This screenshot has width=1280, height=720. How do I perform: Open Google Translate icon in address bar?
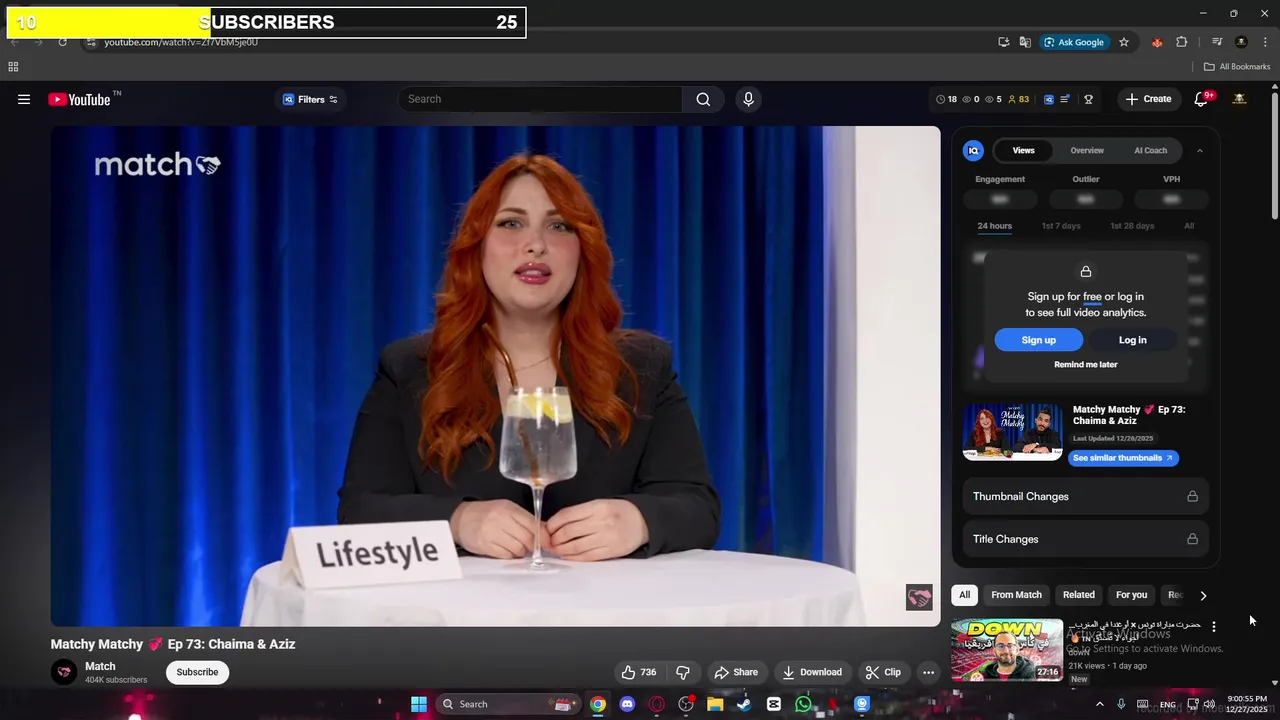tap(1025, 42)
